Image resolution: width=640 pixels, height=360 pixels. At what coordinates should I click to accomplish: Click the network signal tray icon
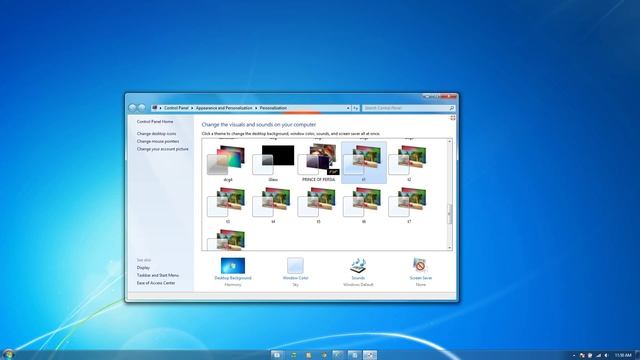(x=598, y=356)
